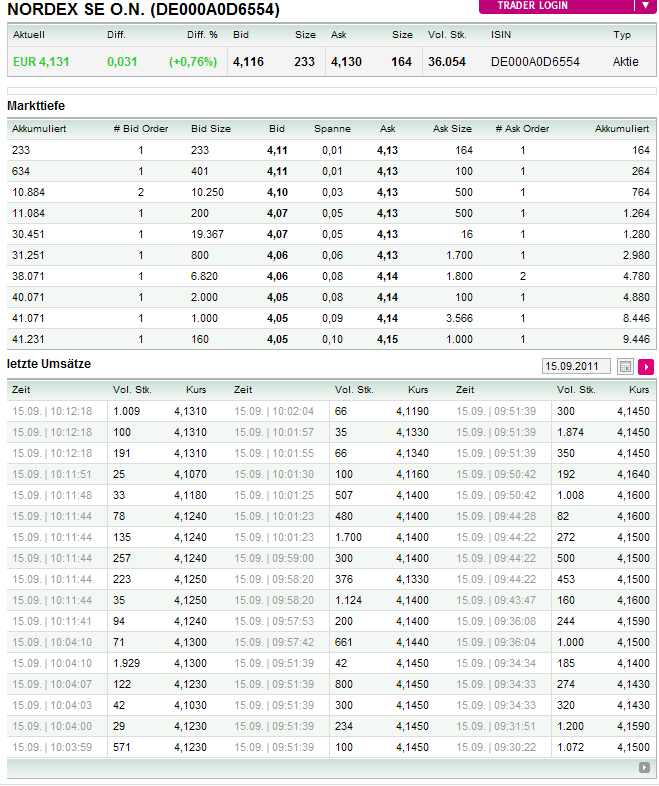Viewport: 659px width, 786px height.
Task: Select ask size 1.800
Action: (460, 276)
